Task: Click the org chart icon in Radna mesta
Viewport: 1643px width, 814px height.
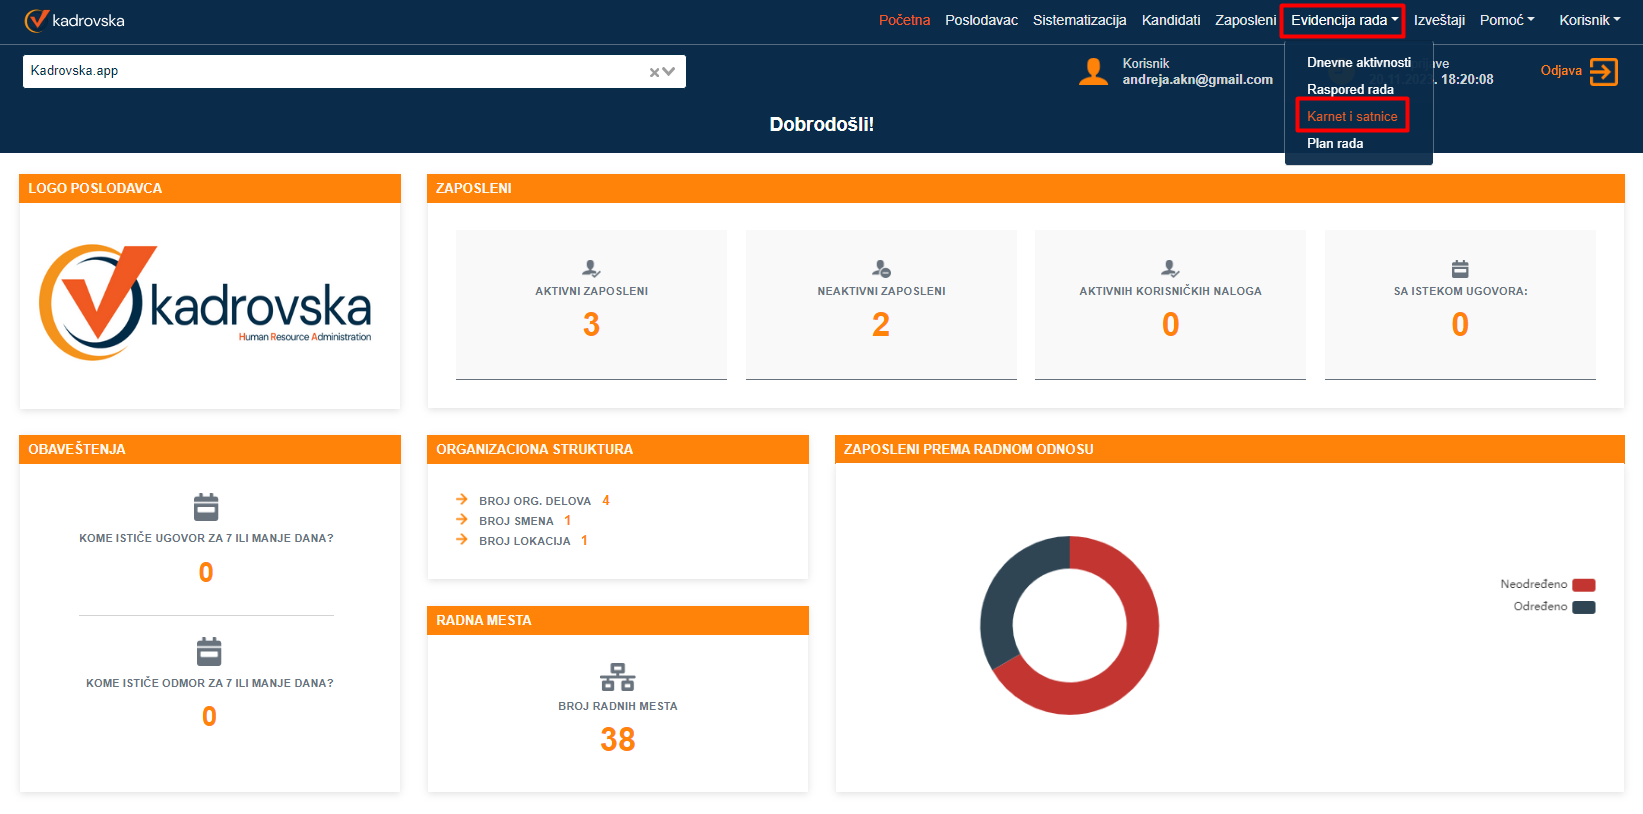Action: (x=617, y=677)
